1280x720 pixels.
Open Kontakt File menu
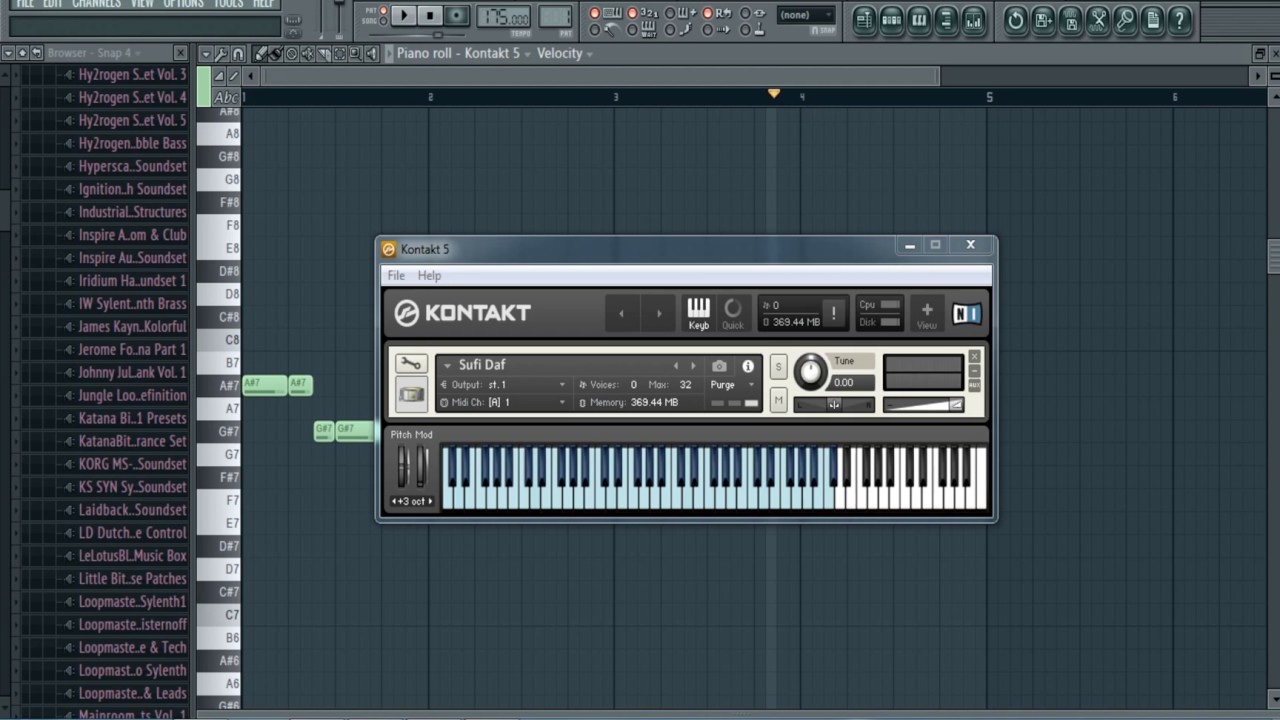point(396,275)
